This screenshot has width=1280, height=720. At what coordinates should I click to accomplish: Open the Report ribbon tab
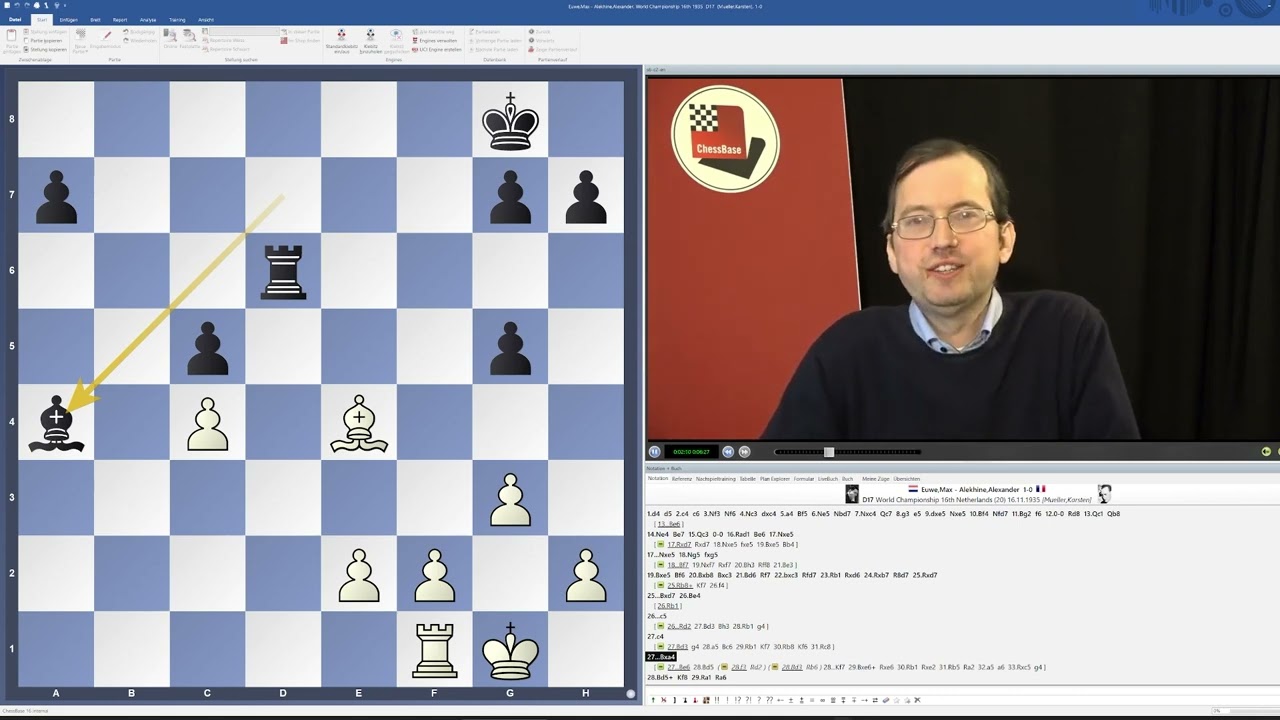[120, 20]
